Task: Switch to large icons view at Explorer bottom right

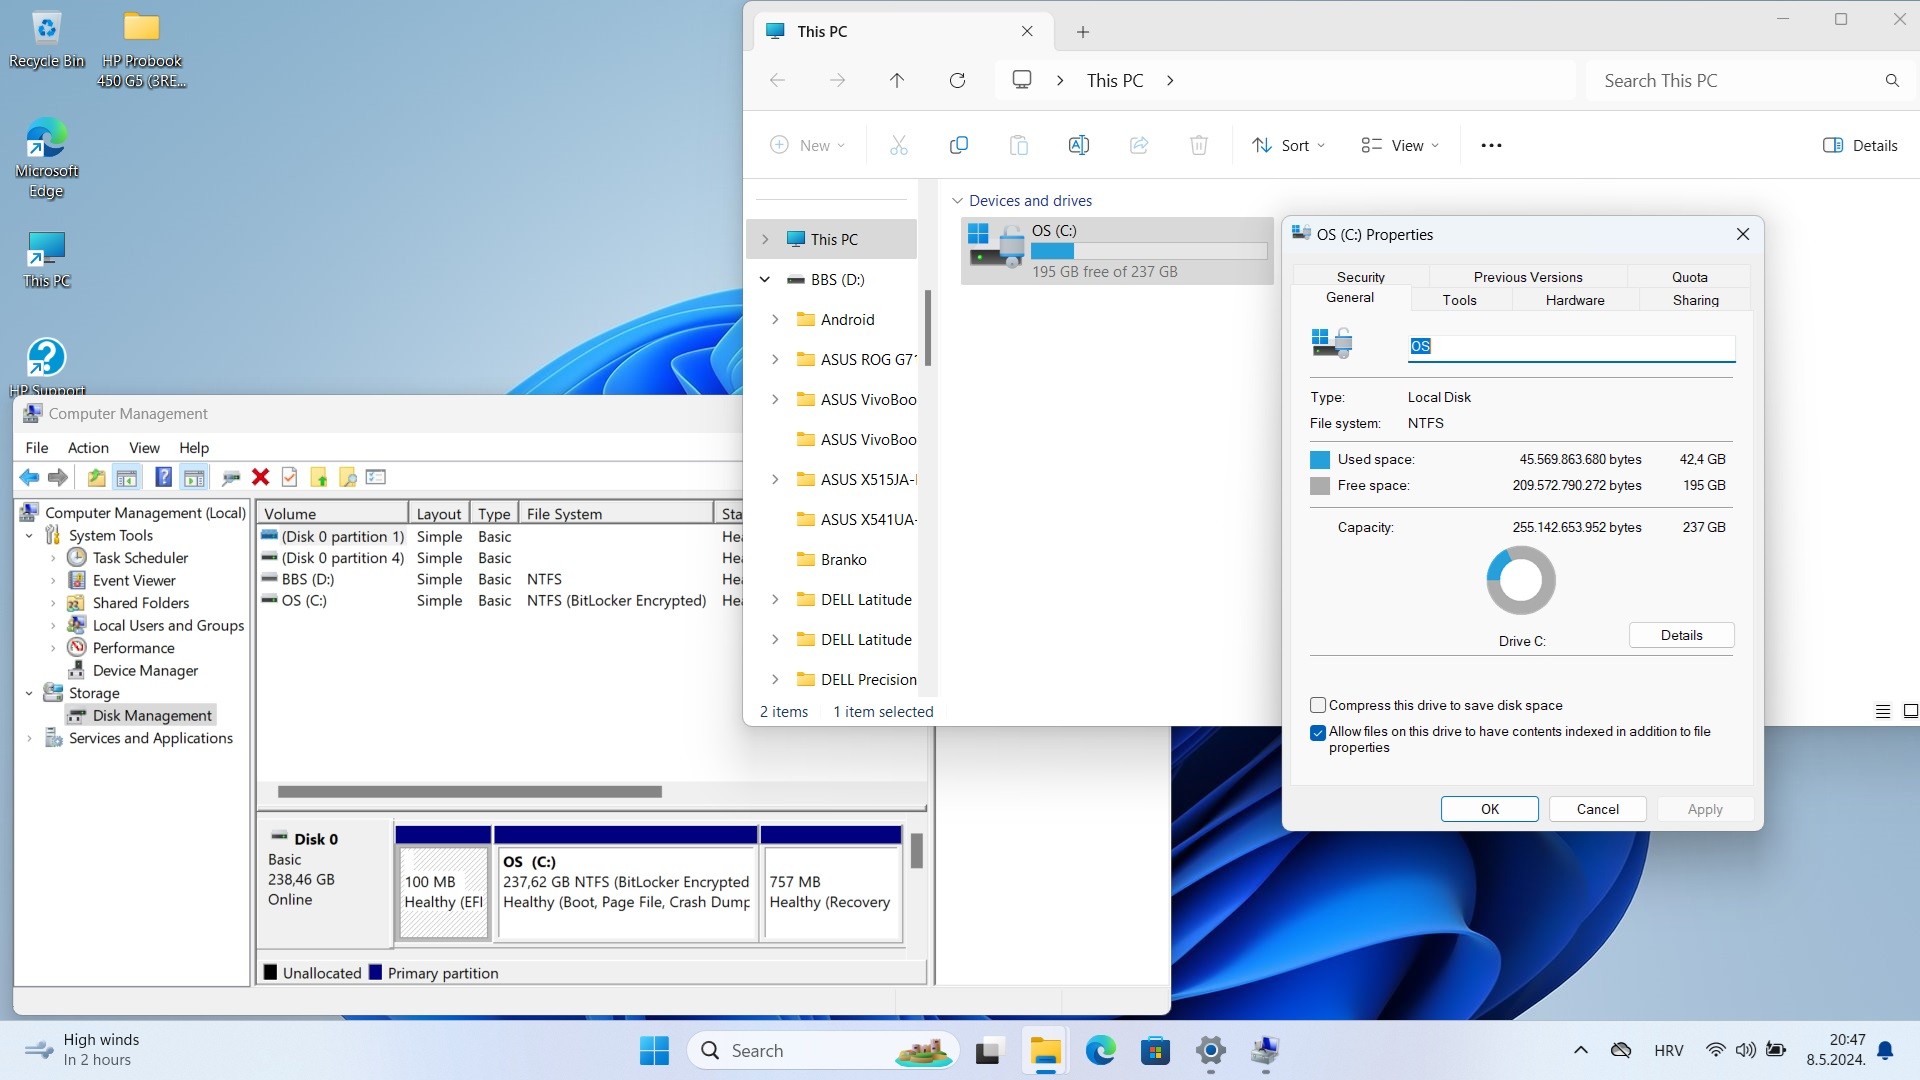Action: (x=1910, y=711)
